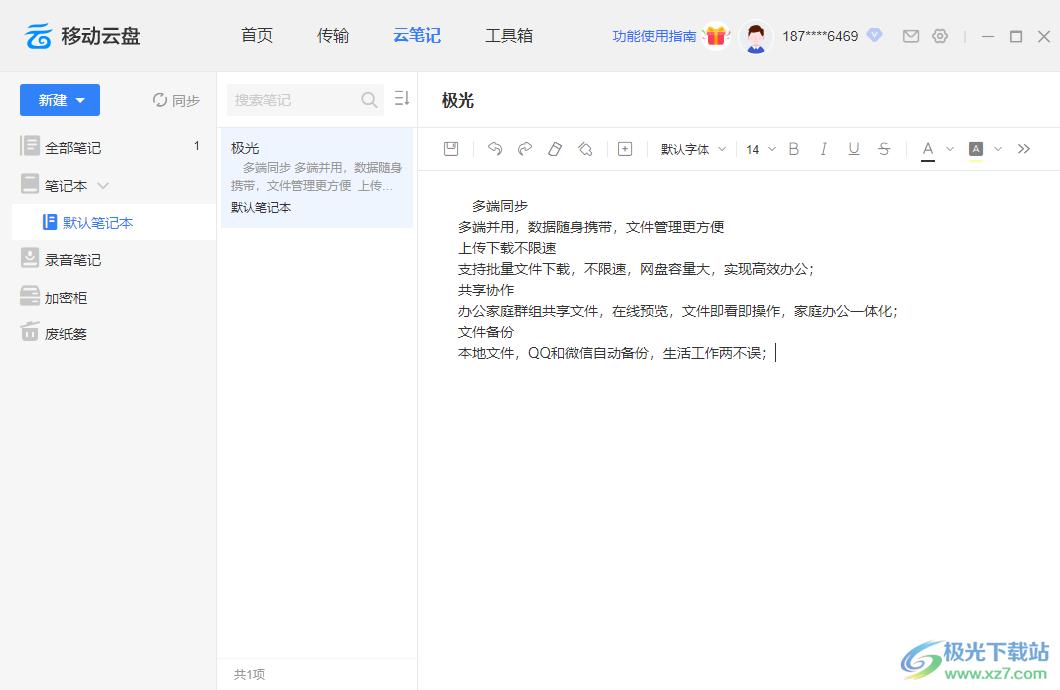Viewport: 1060px width, 690px height.
Task: Open the 工具箱 tab
Action: point(509,36)
